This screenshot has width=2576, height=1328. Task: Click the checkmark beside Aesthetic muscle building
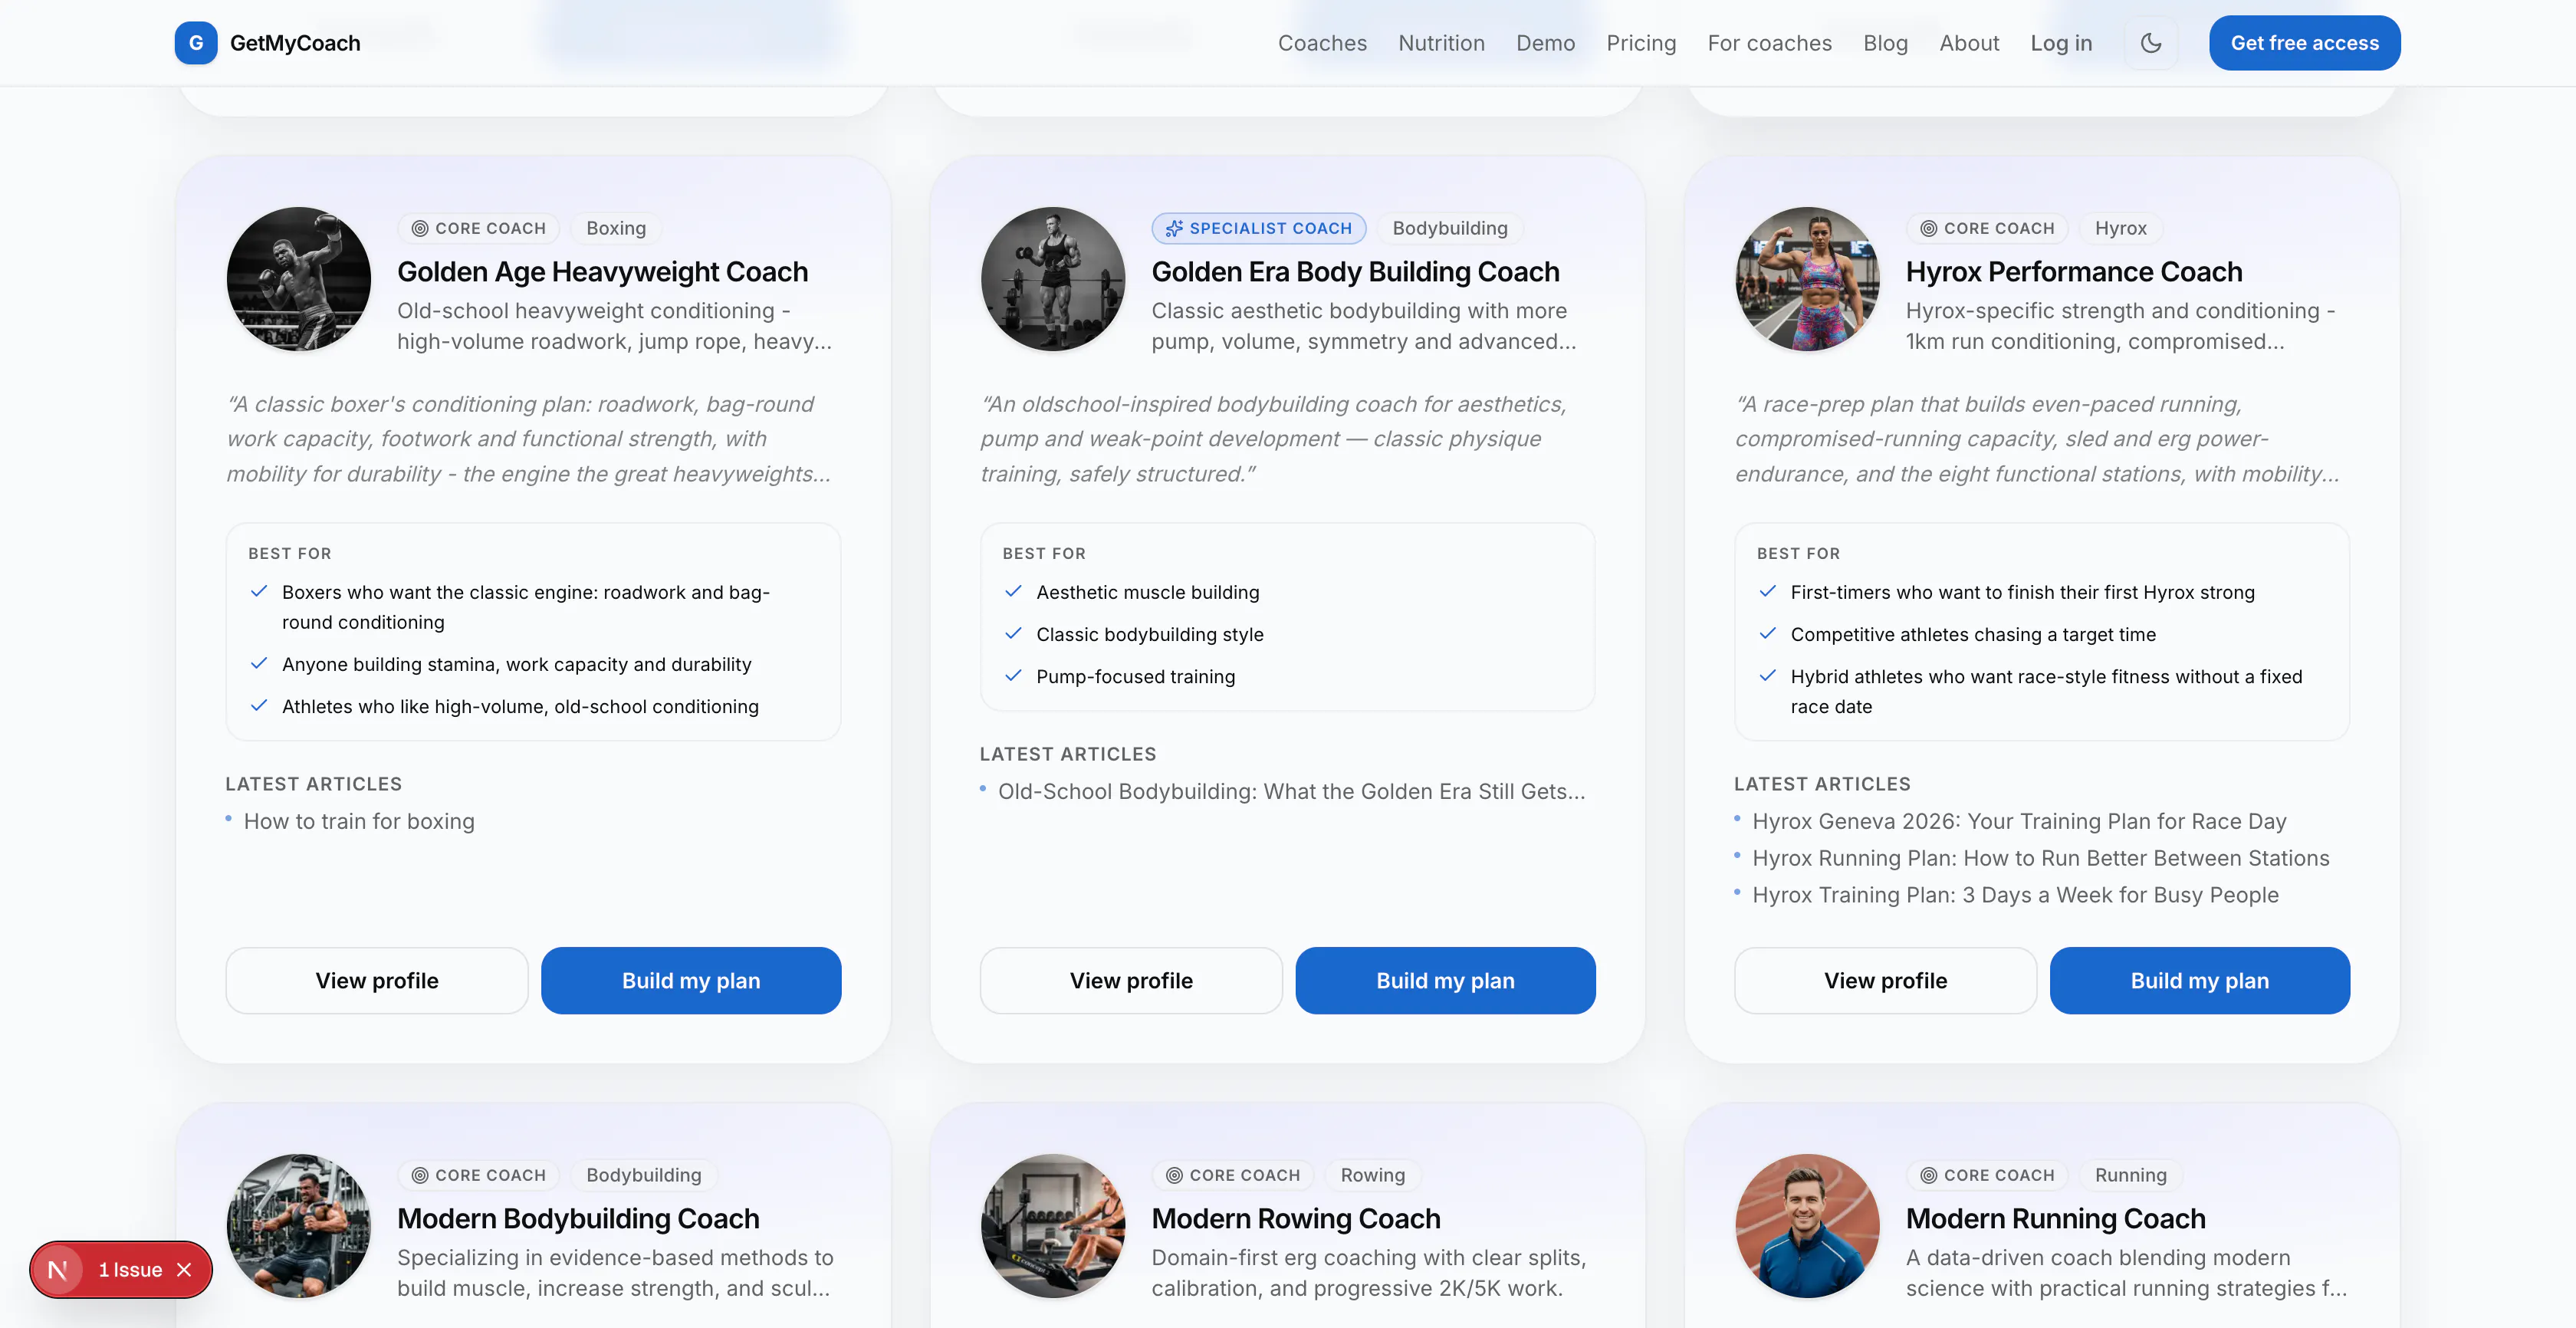[x=1013, y=591]
